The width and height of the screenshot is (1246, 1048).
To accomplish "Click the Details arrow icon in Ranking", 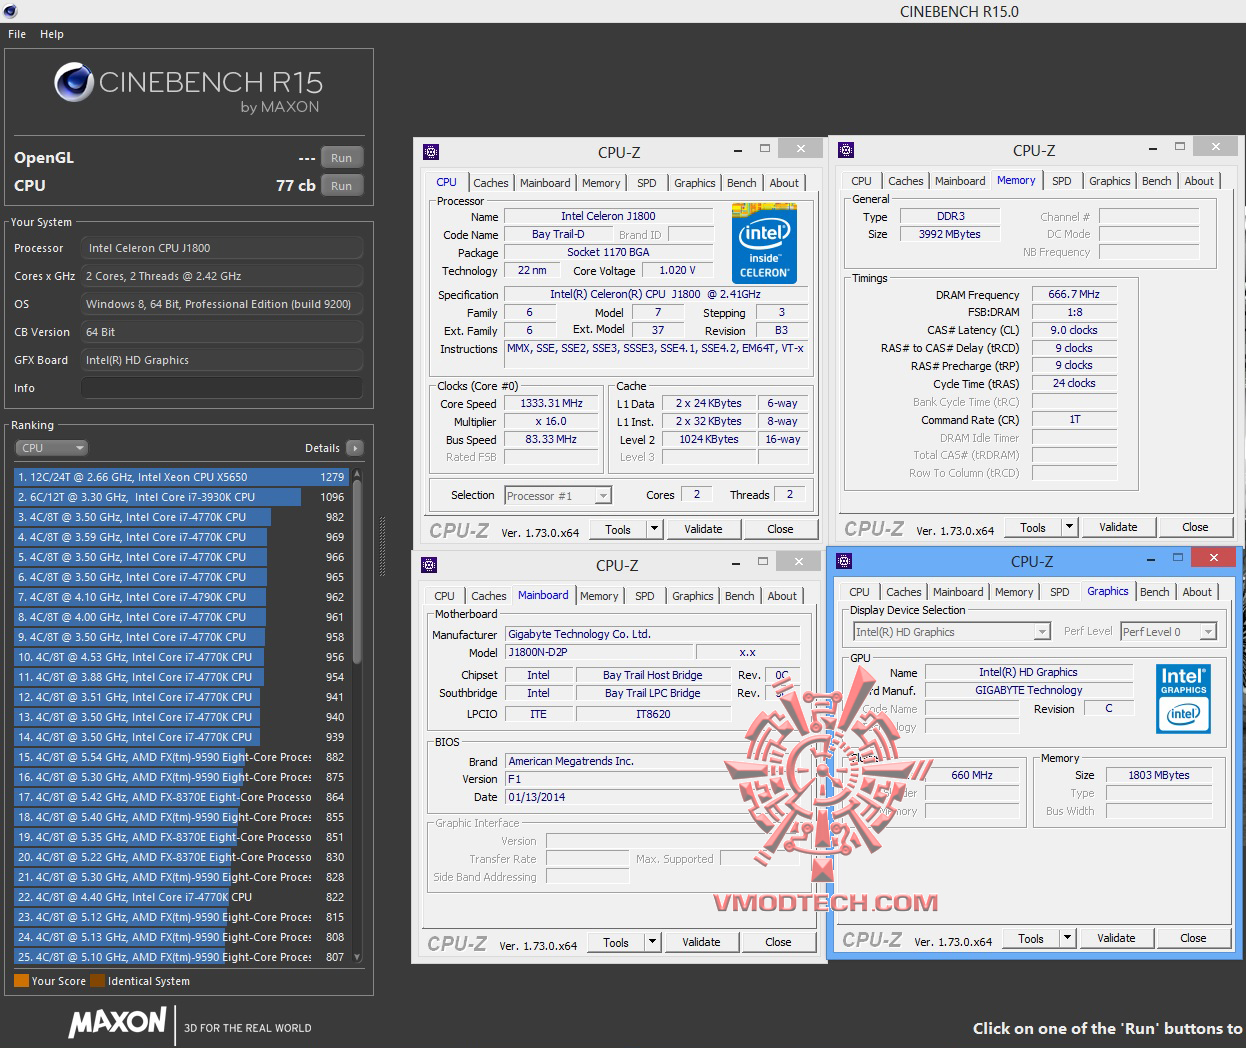I will click(355, 448).
